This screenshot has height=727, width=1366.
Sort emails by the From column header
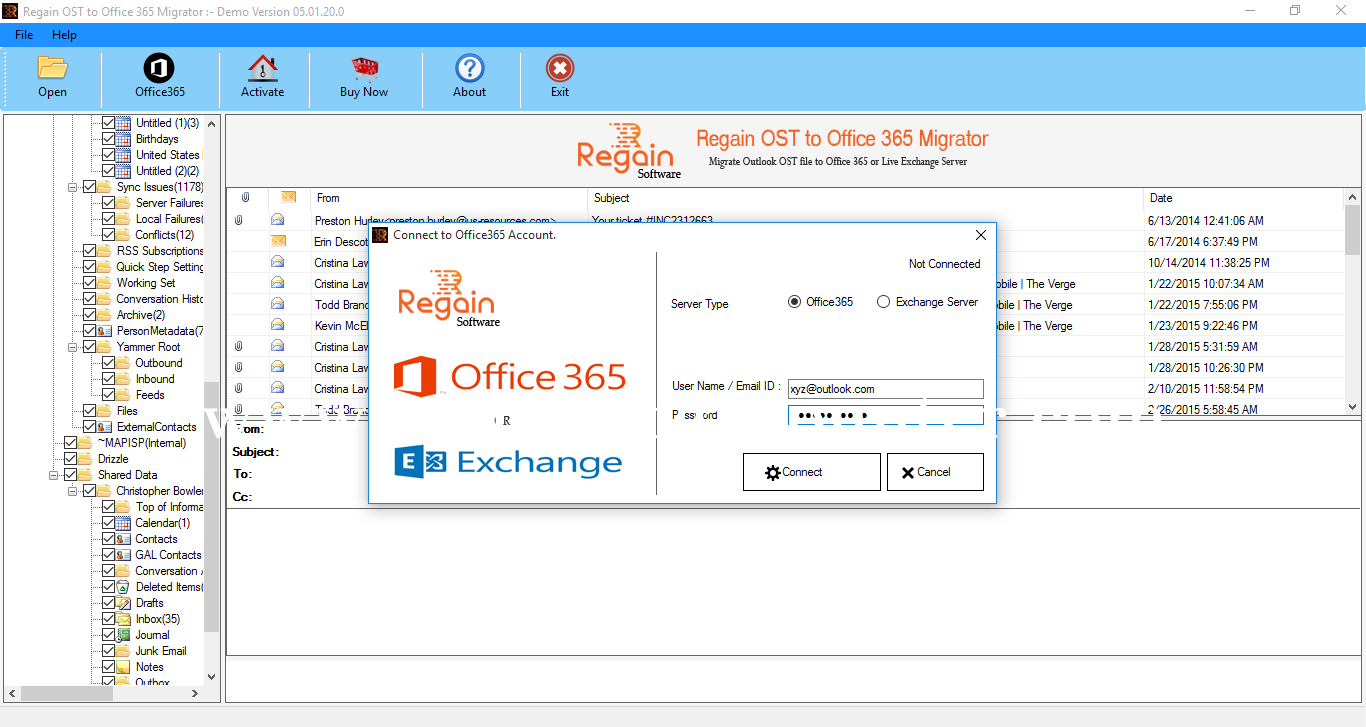(x=448, y=198)
